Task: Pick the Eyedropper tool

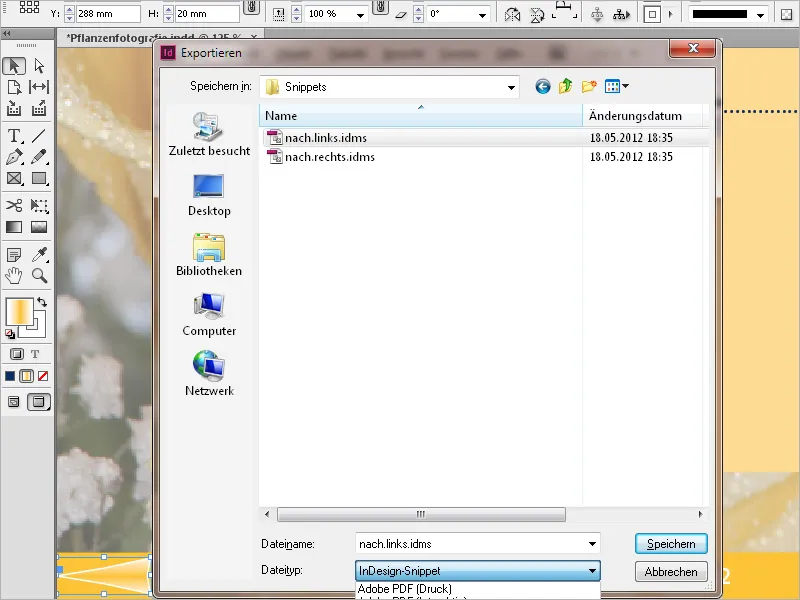Action: point(39,254)
